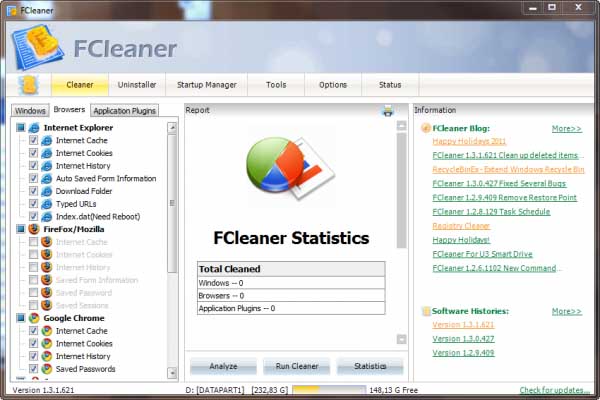Click the Firefox icon beside Firefox's Internet Cookies
Screen dimensions: 600x400
point(47,255)
